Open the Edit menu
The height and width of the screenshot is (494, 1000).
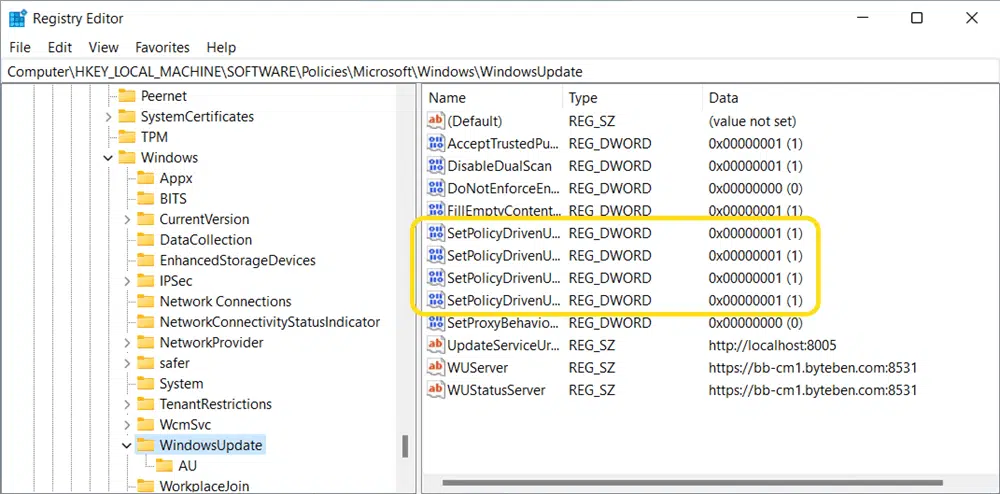coord(60,47)
